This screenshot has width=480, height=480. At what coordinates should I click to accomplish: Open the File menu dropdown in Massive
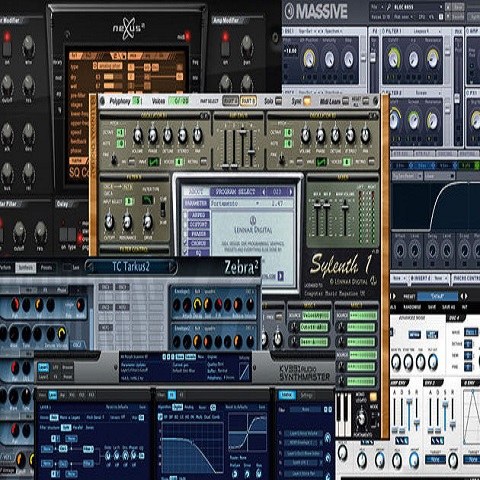(377, 7)
